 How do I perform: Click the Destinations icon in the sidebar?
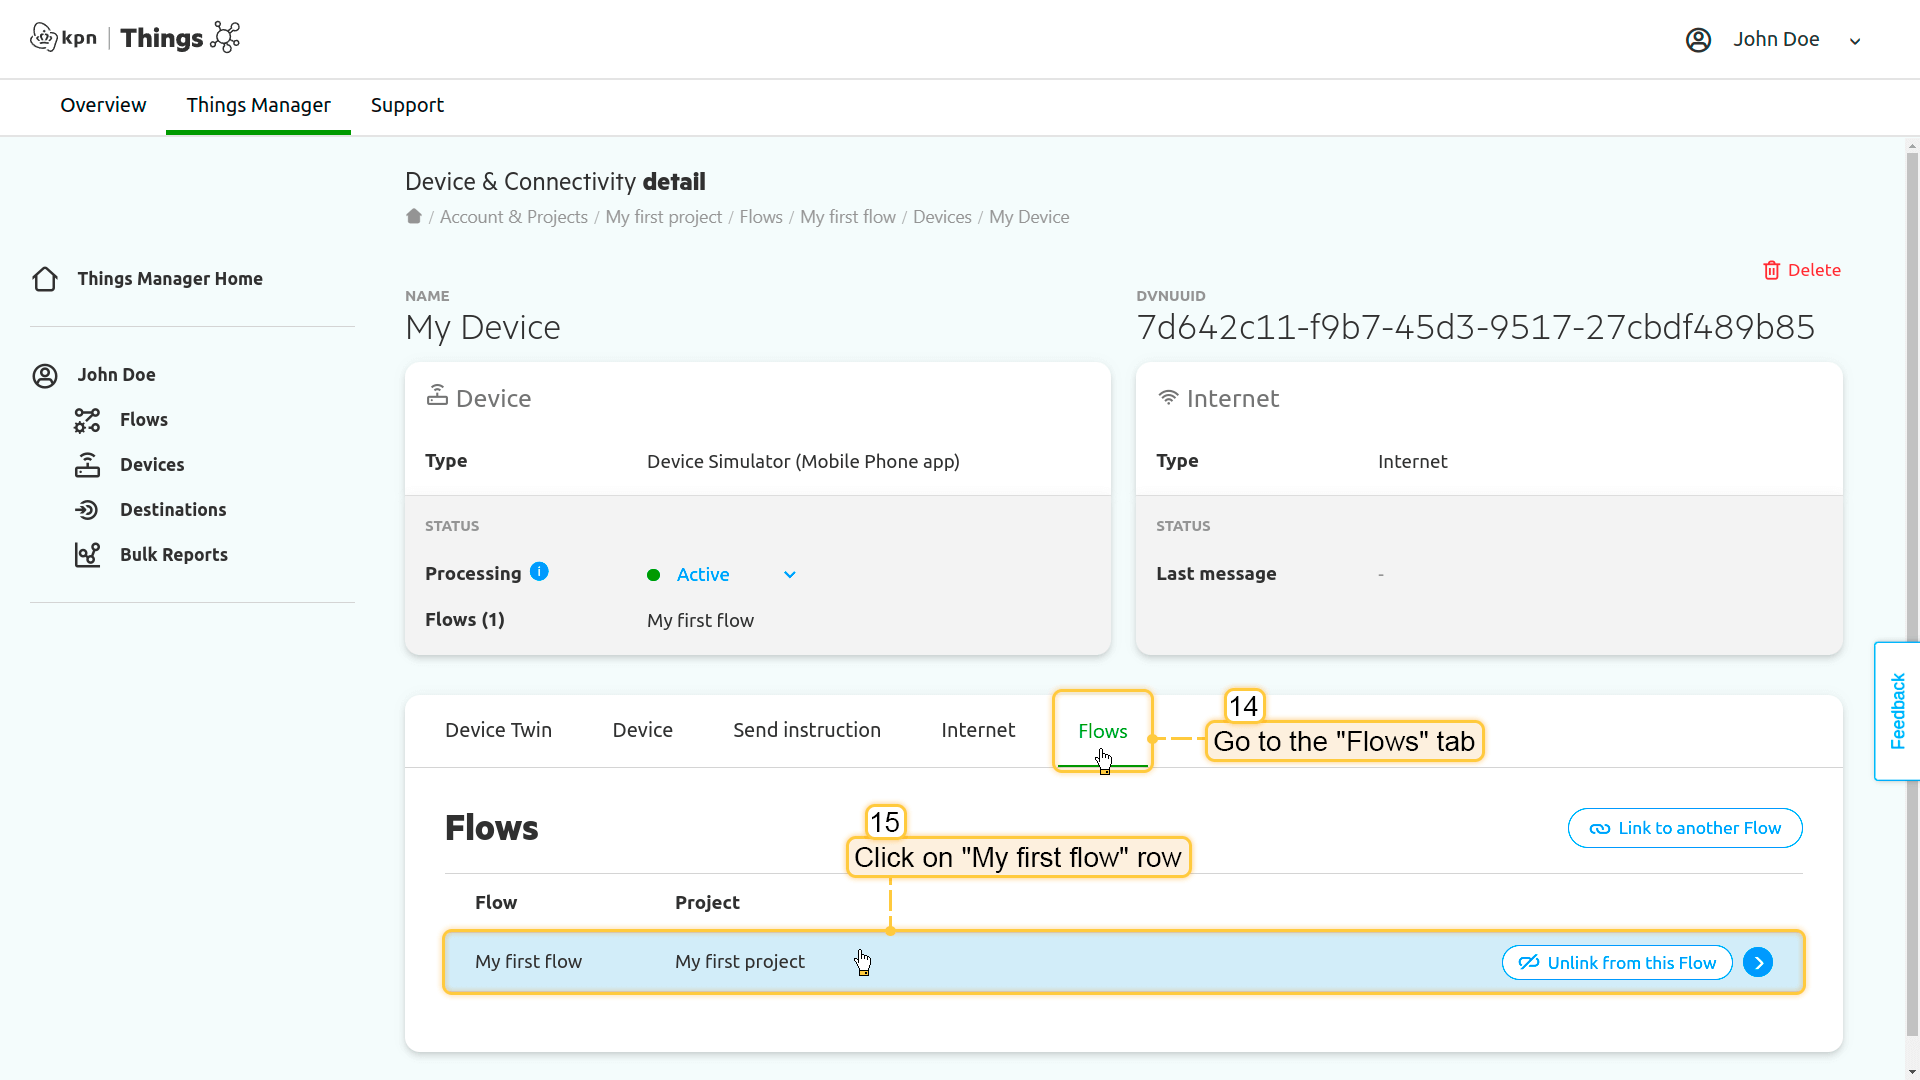pos(87,510)
